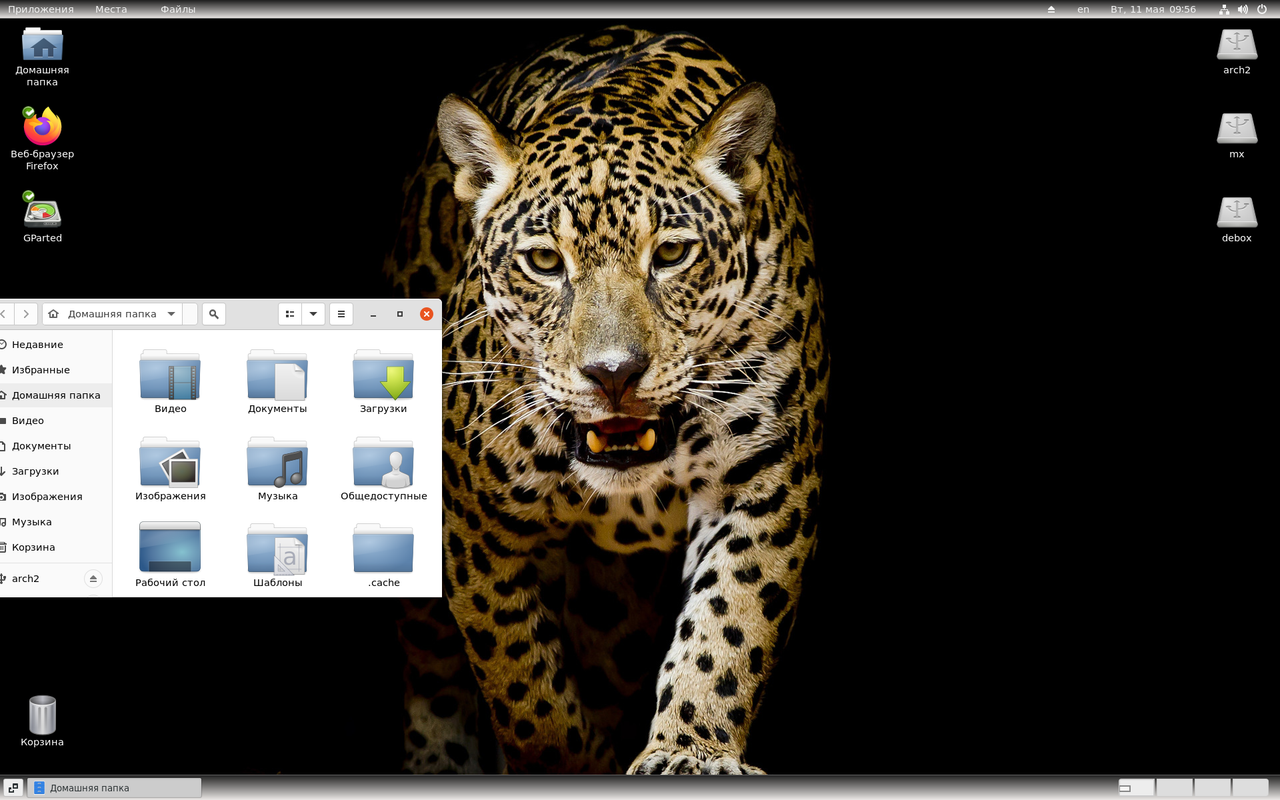Open the Музыка folder in the file view

tap(277, 468)
